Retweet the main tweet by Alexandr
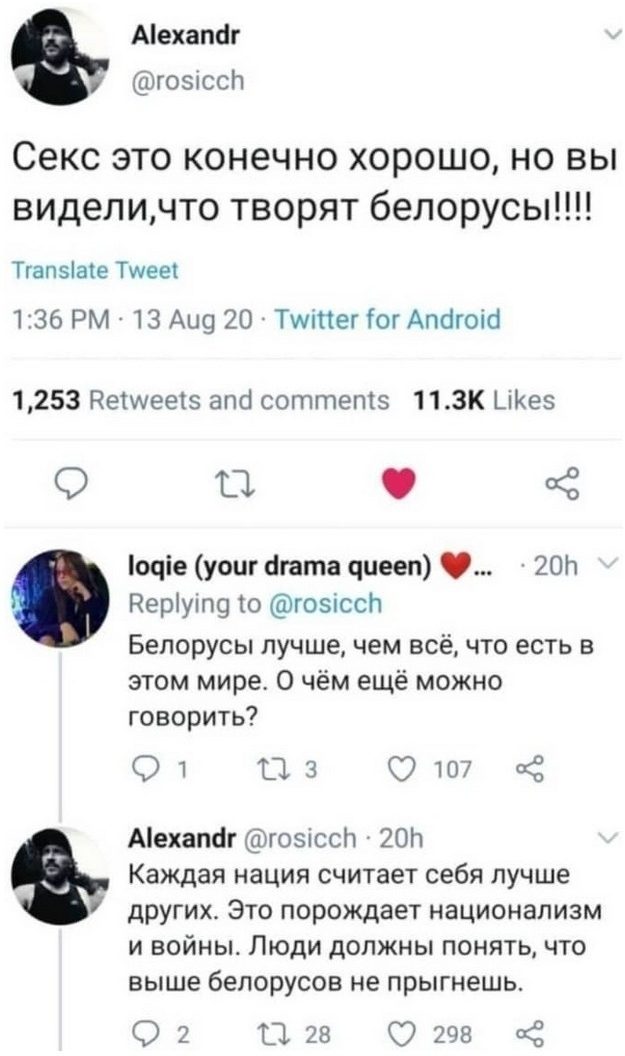This screenshot has height=1056, width=625. [229, 485]
